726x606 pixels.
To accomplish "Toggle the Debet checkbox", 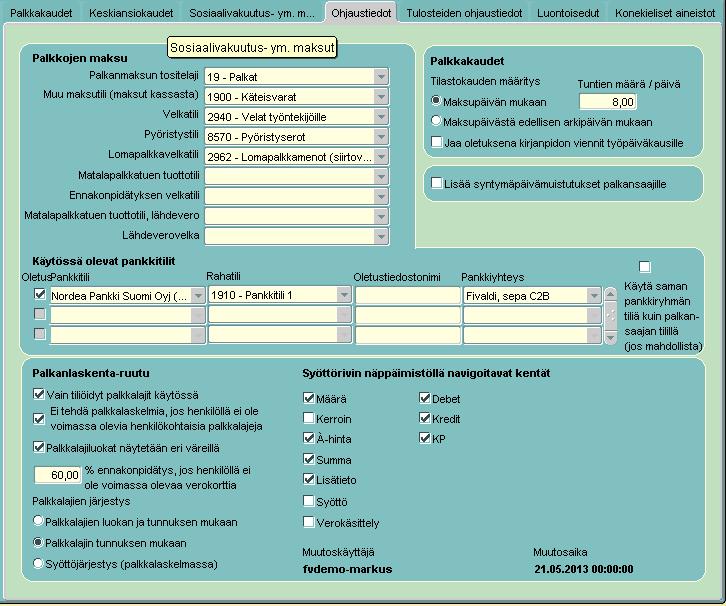I will click(425, 398).
